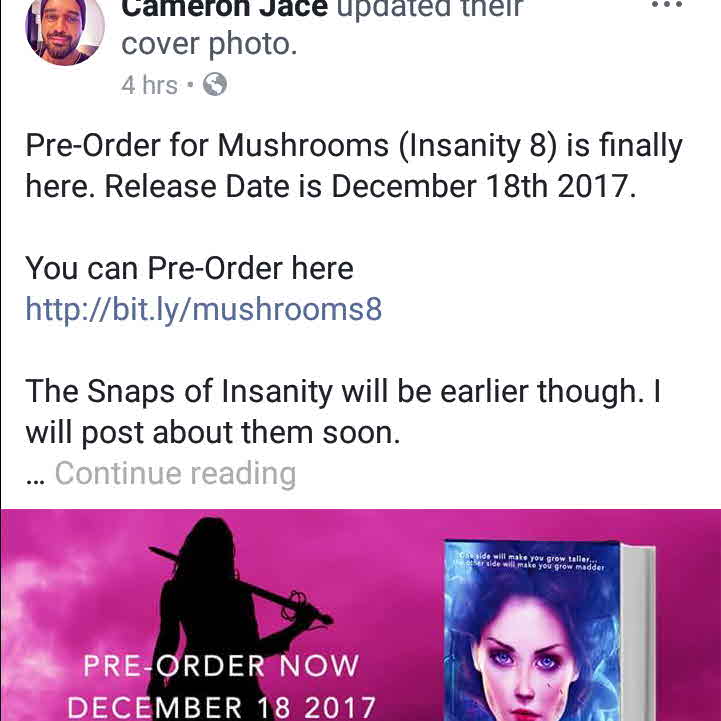Open the bit.ly/mushrooms8 pre-order link
The width and height of the screenshot is (721, 721).
point(204,309)
